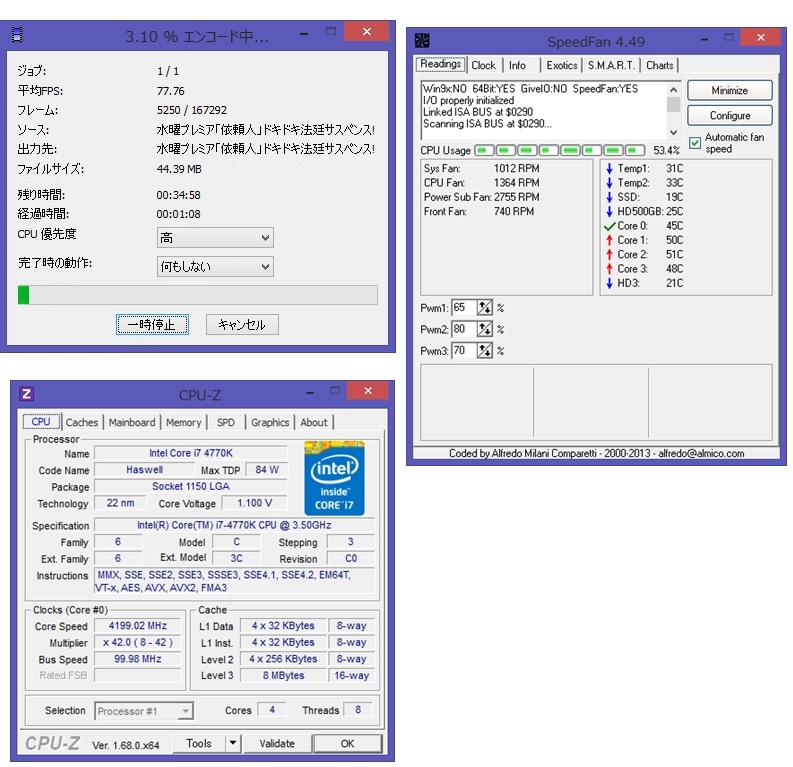This screenshot has width=793, height=767.
Task: Click the Minimize button in SpeedFan
Action: 729,91
